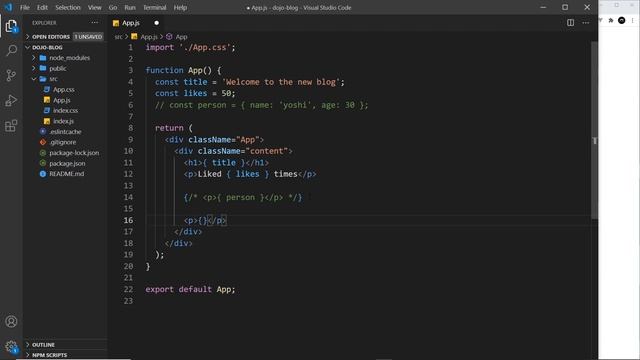This screenshot has width=640, height=360.
Task: Click the commented person paragraph on line 14
Action: (x=243, y=197)
